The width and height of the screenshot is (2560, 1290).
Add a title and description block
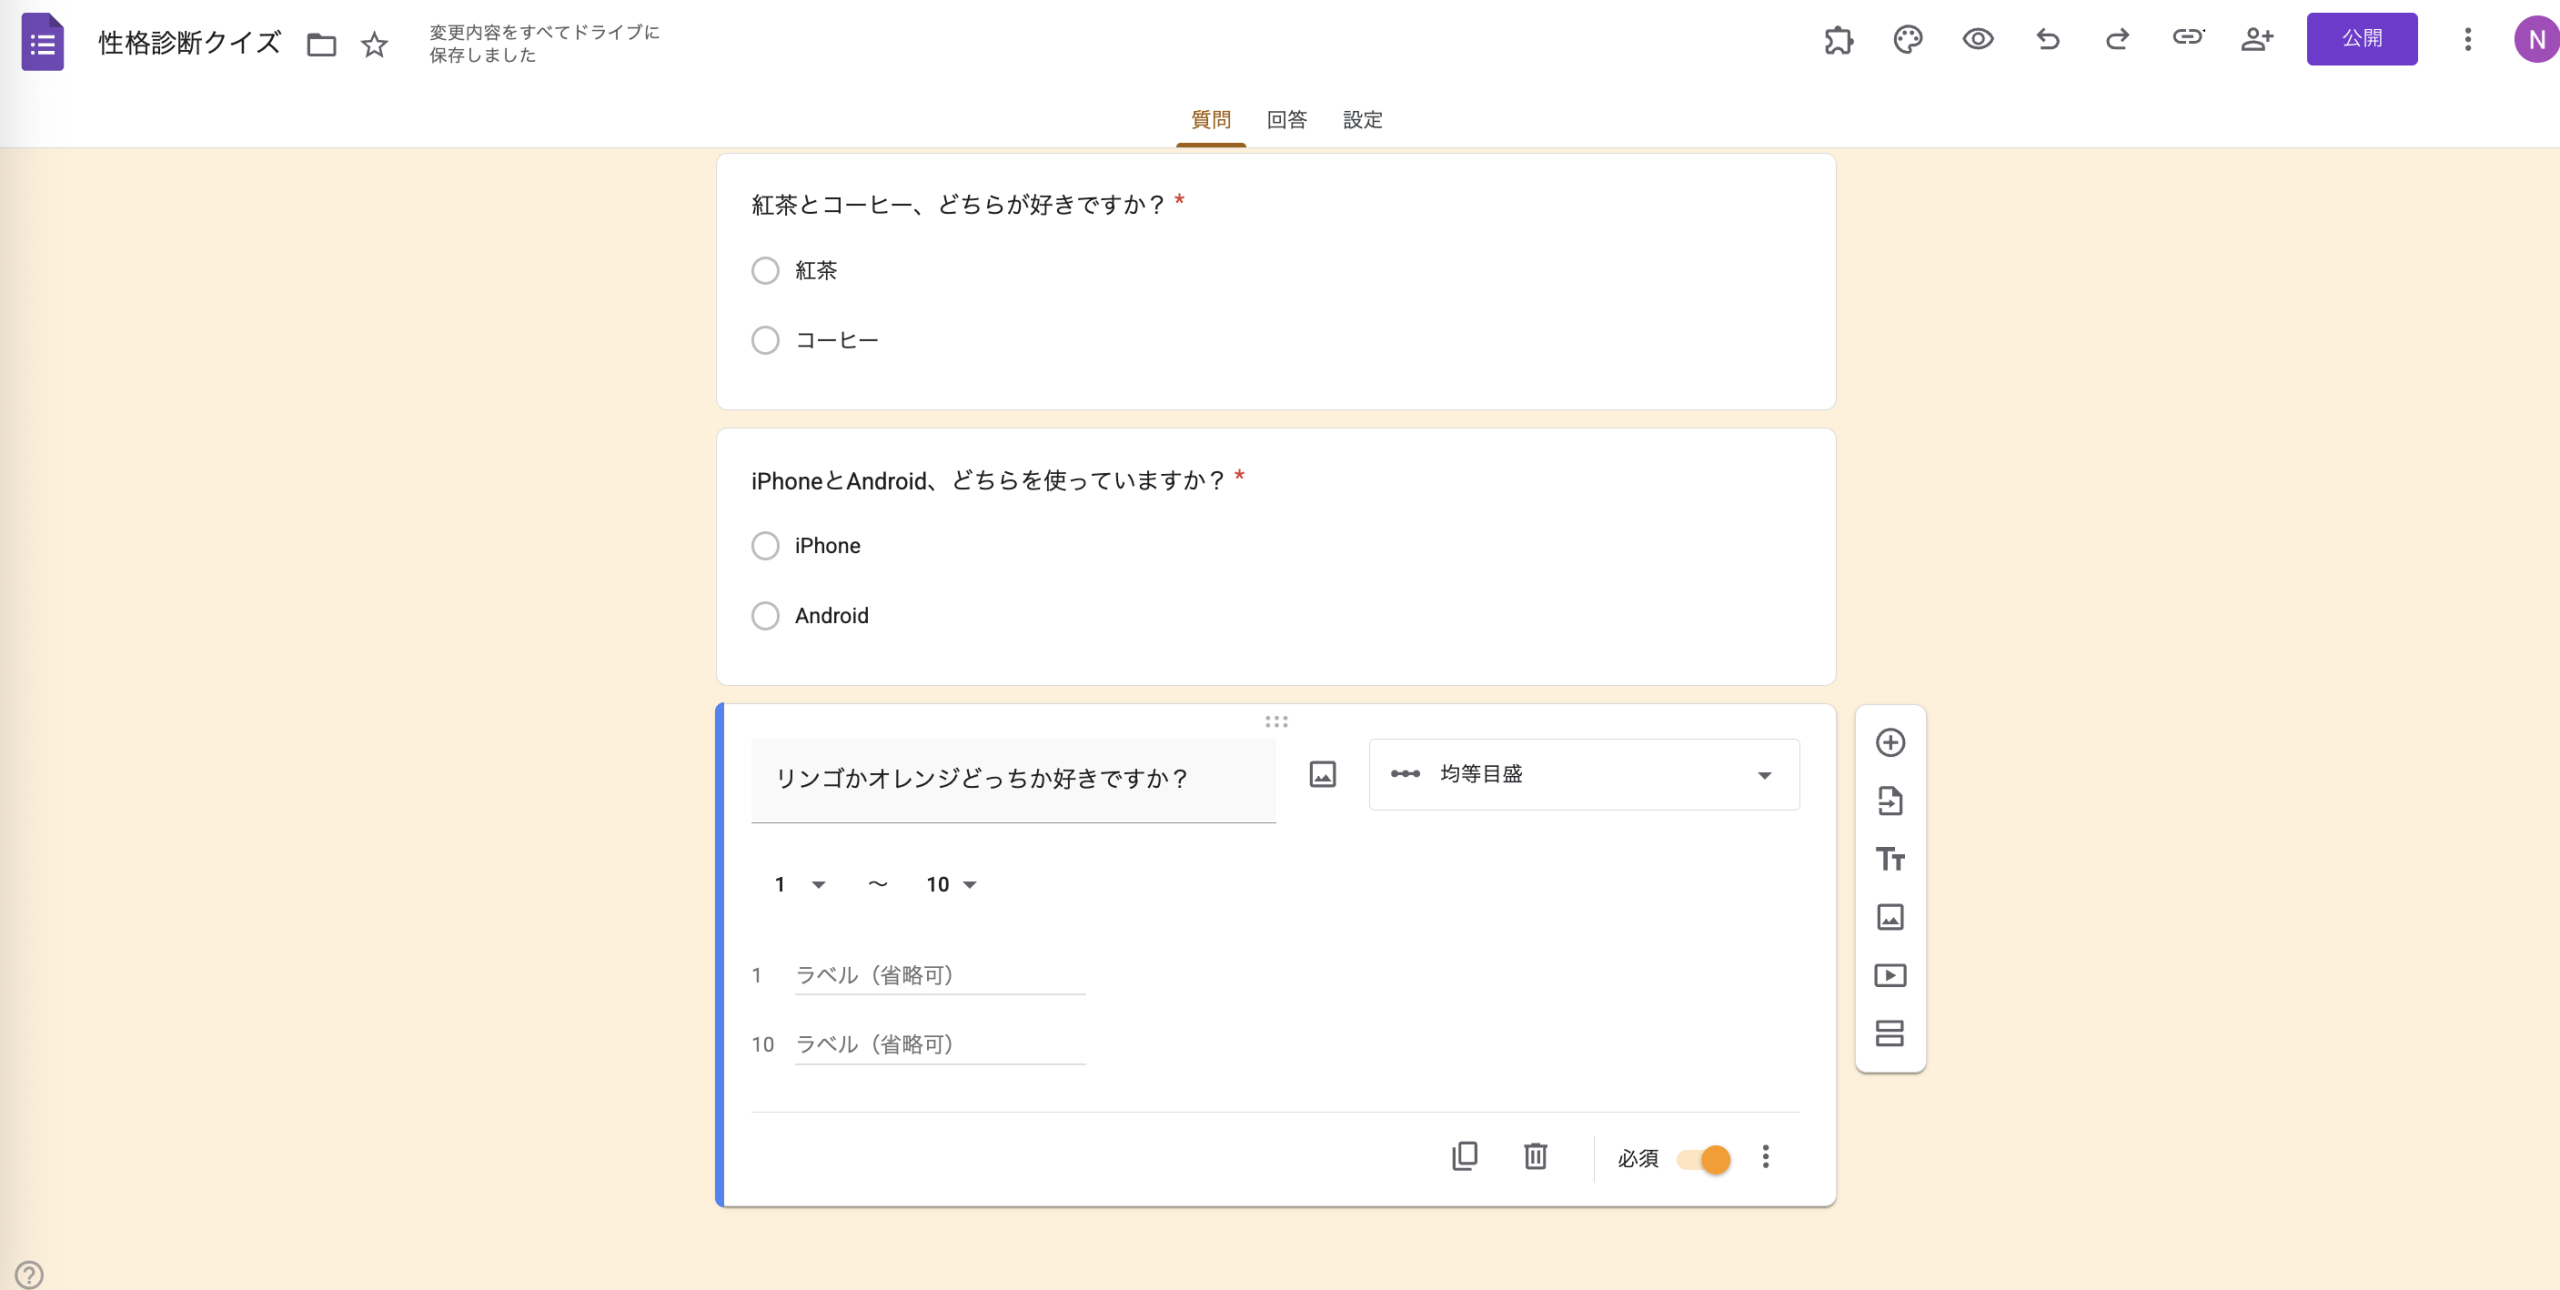click(x=1890, y=858)
